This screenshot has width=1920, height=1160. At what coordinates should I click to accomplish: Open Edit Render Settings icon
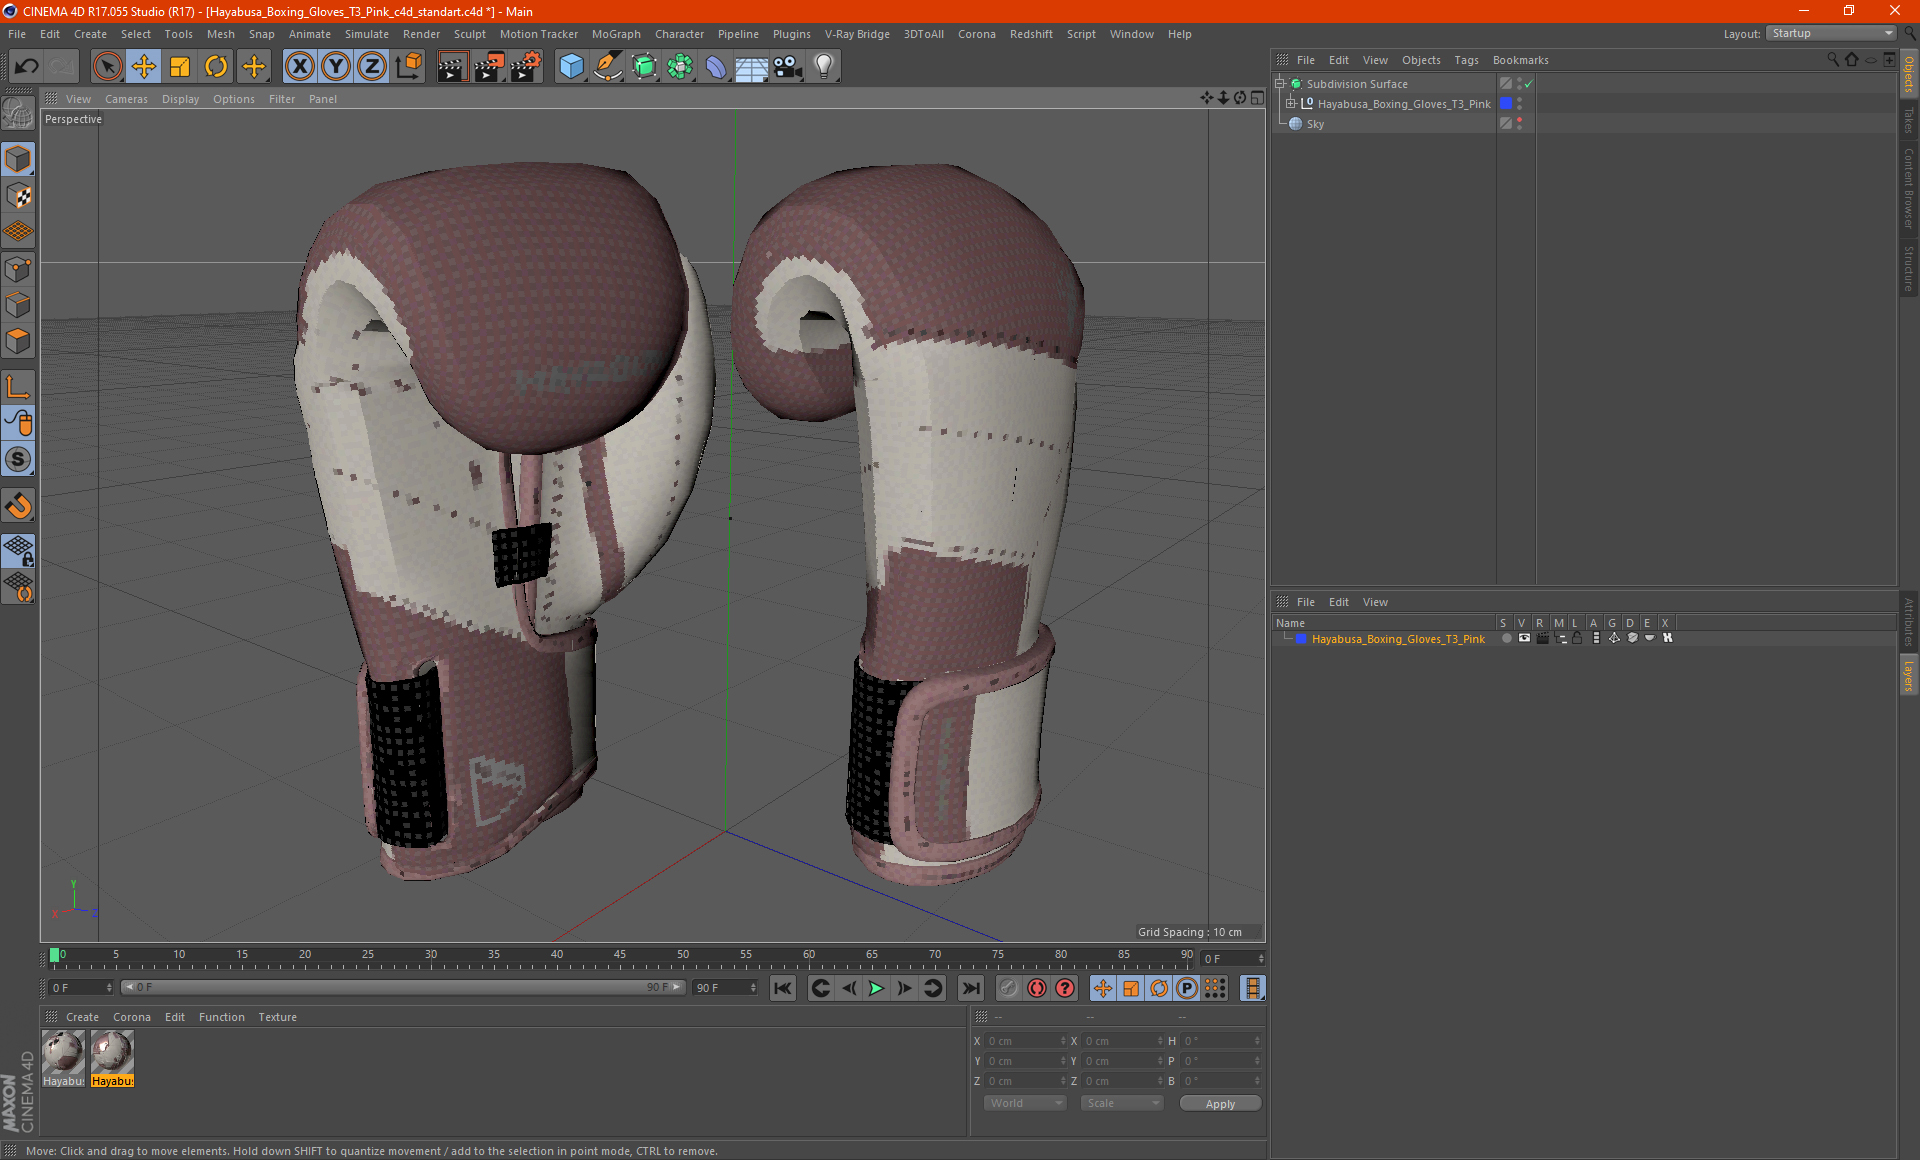(x=526, y=67)
